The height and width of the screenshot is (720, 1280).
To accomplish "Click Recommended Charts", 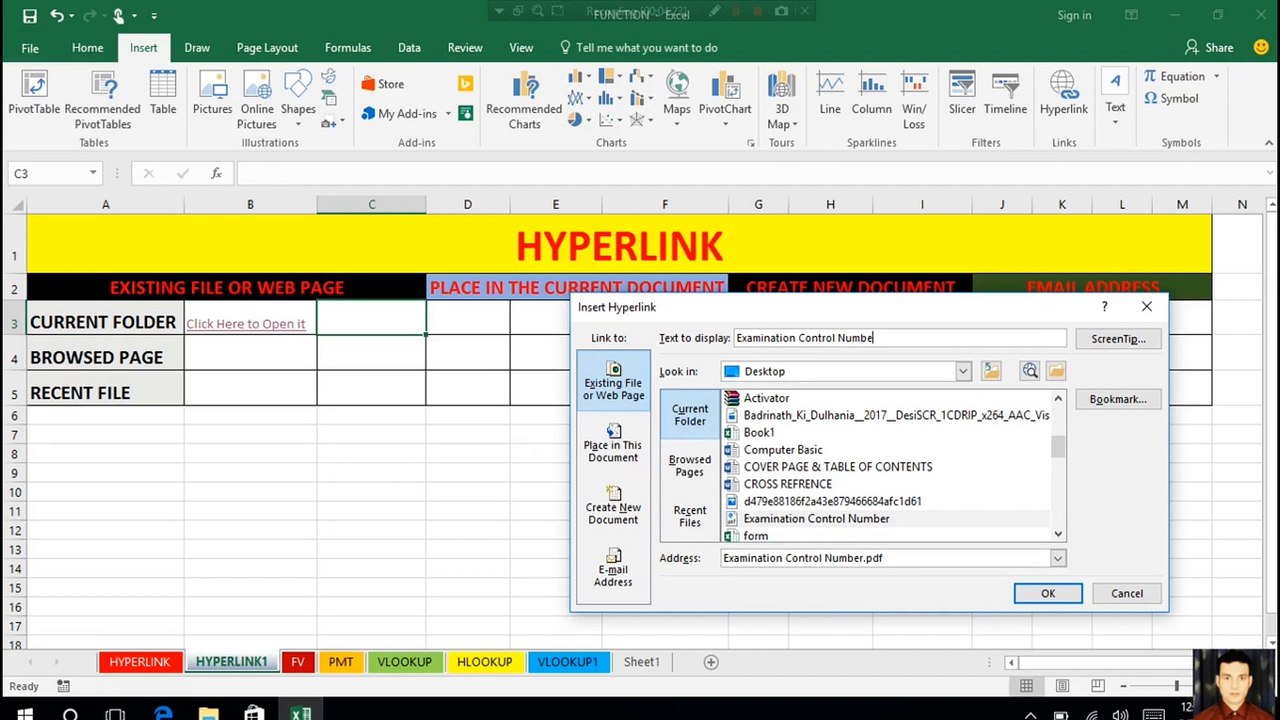I will [524, 100].
